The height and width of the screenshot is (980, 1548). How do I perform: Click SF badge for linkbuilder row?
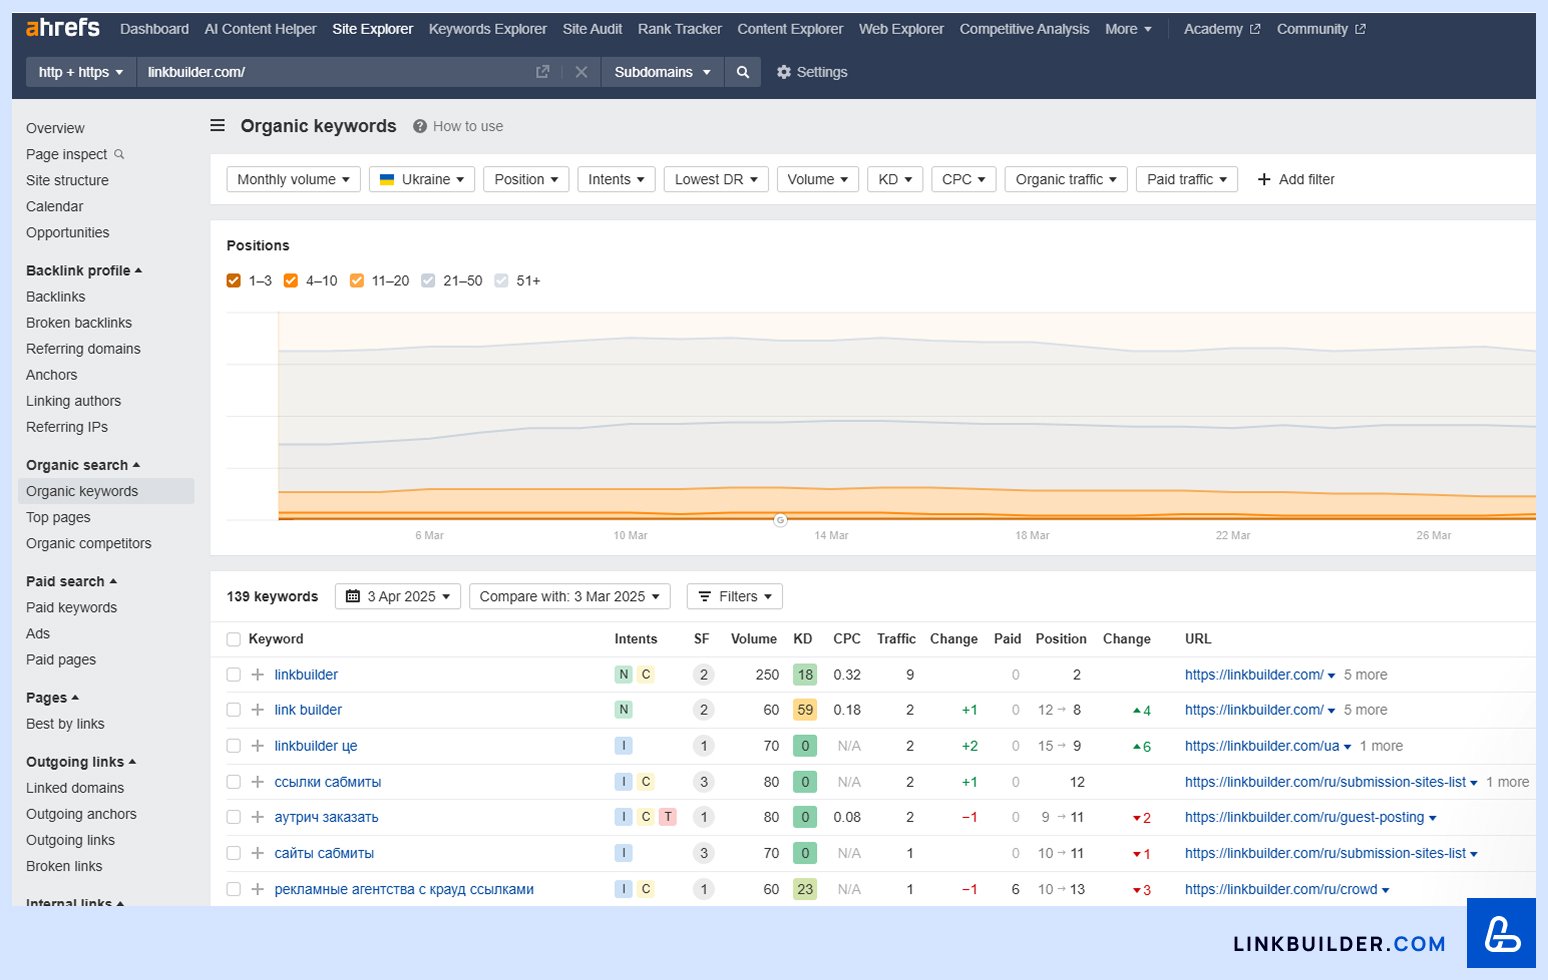coord(703,675)
